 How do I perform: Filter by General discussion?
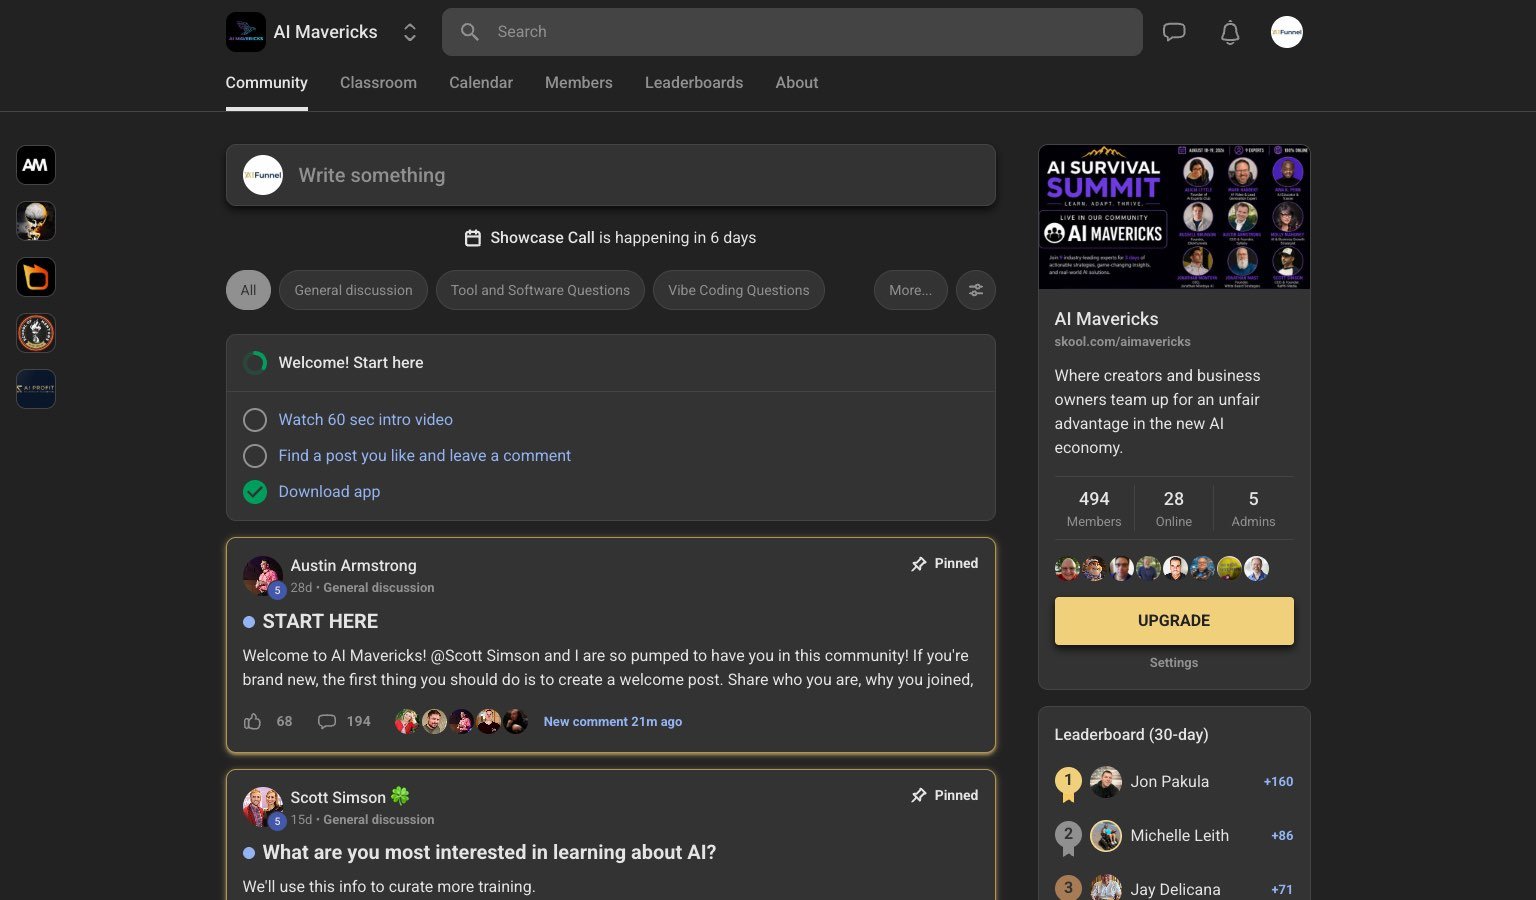point(353,290)
